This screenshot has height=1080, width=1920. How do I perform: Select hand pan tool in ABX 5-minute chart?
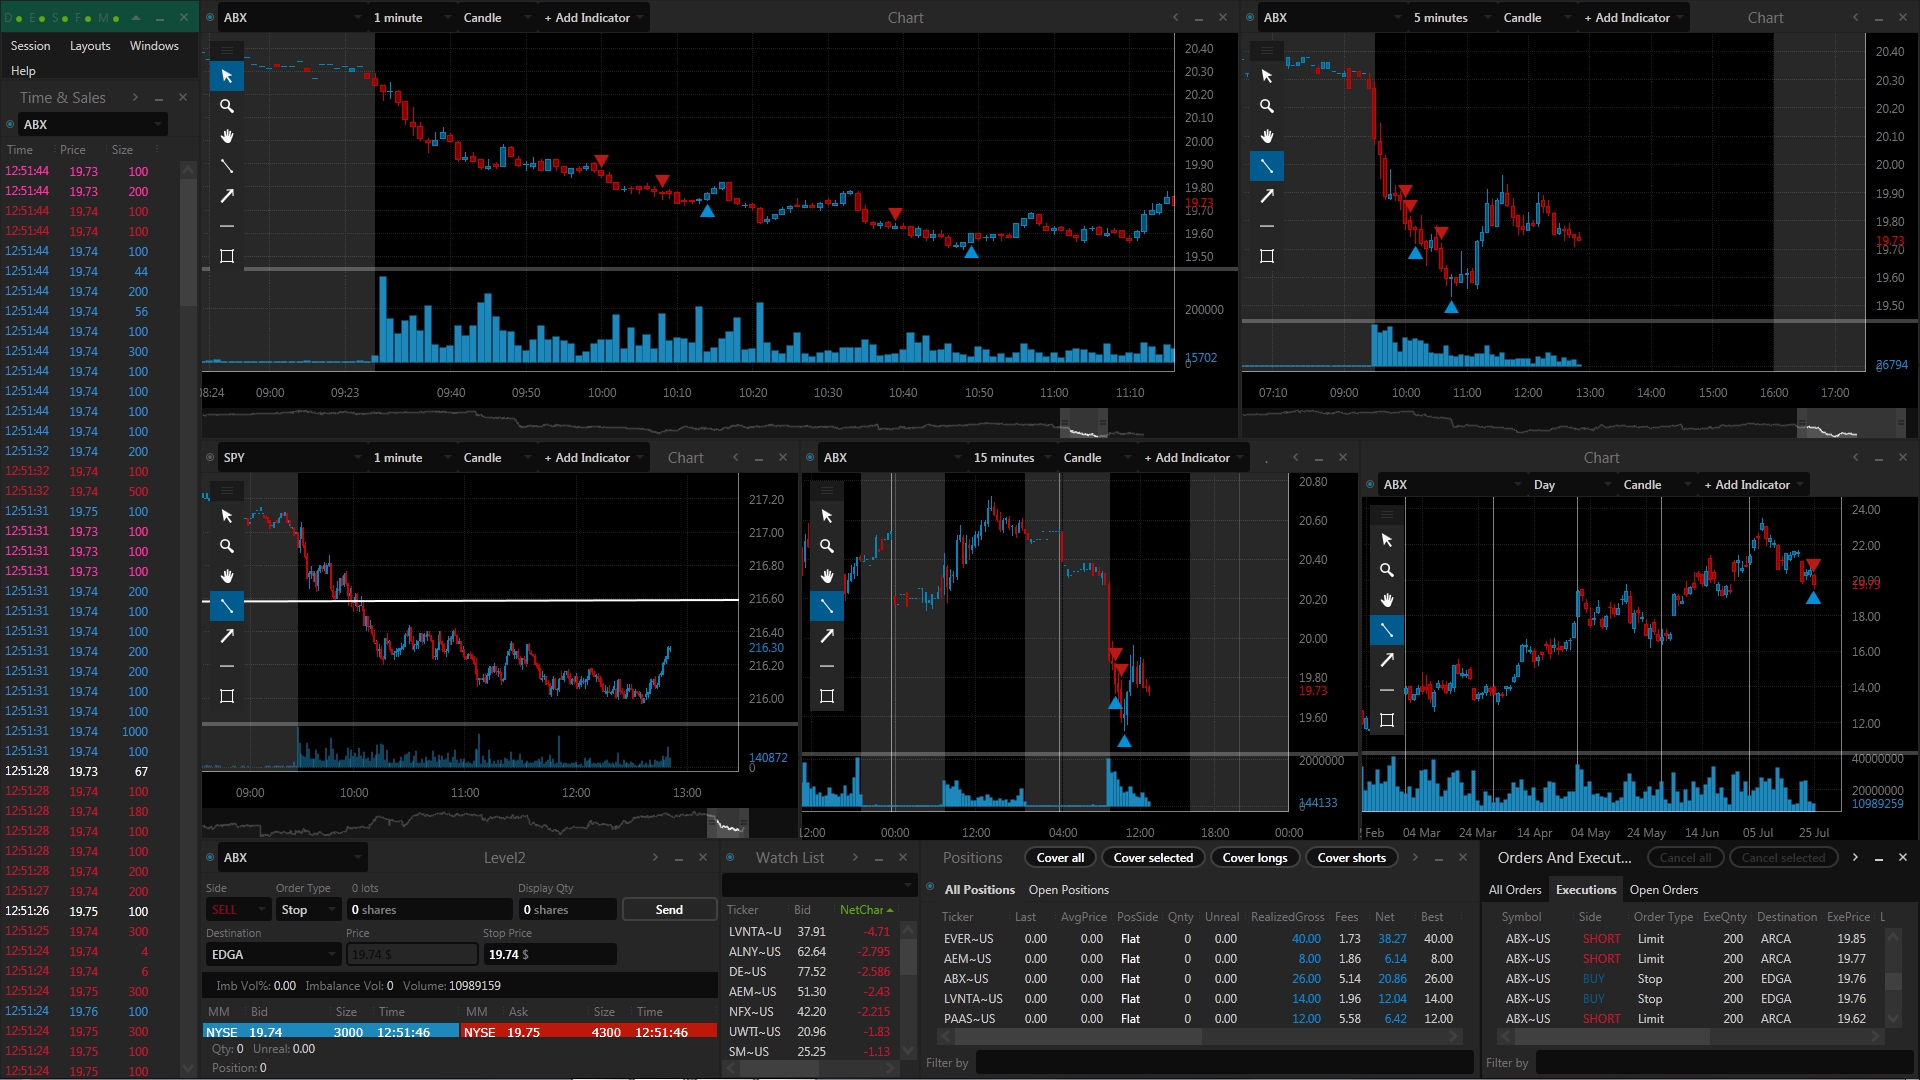point(1267,136)
